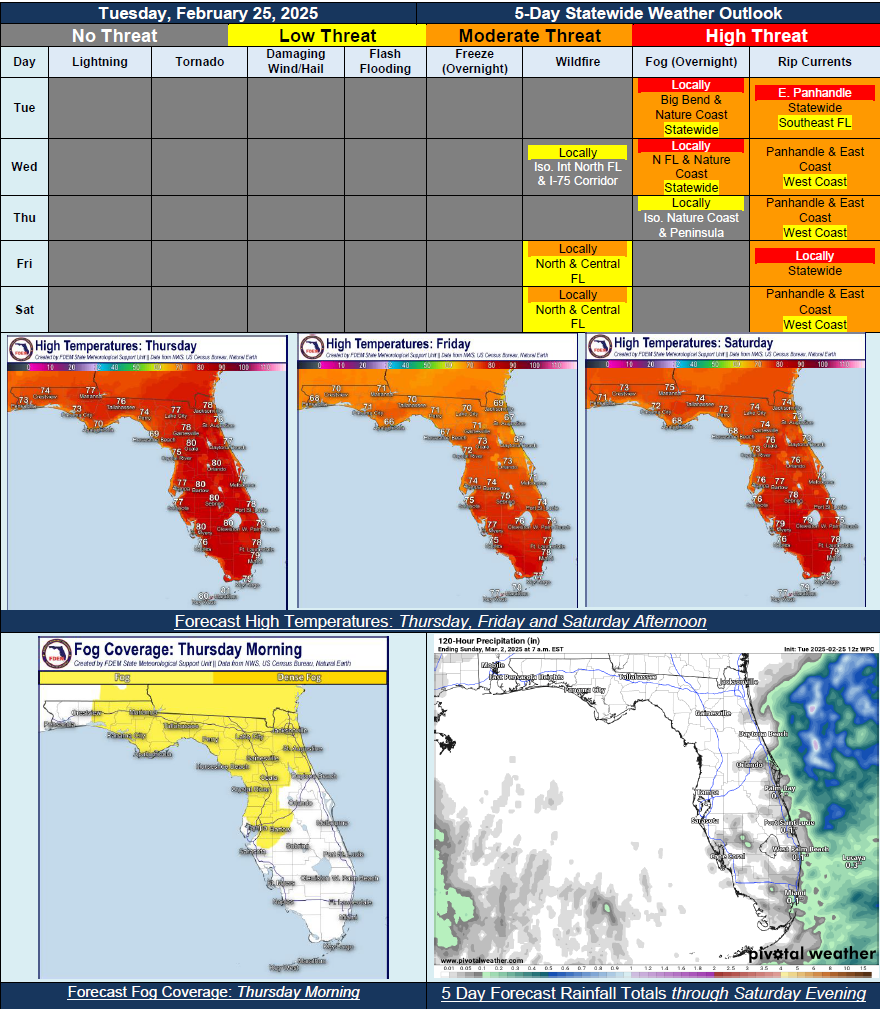
Task: Expand the Wildfire column header
Action: click(x=577, y=61)
